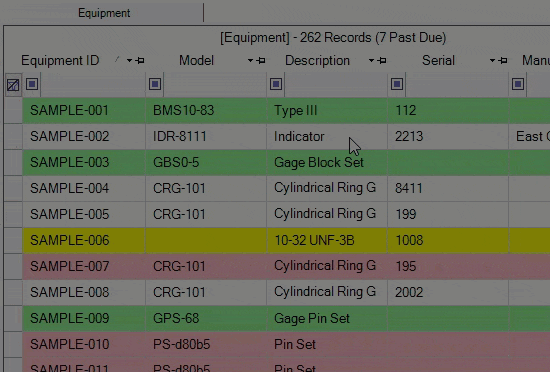550x372 pixels.
Task: Click the filter operator icon under Equipment ID
Action: click(32, 84)
